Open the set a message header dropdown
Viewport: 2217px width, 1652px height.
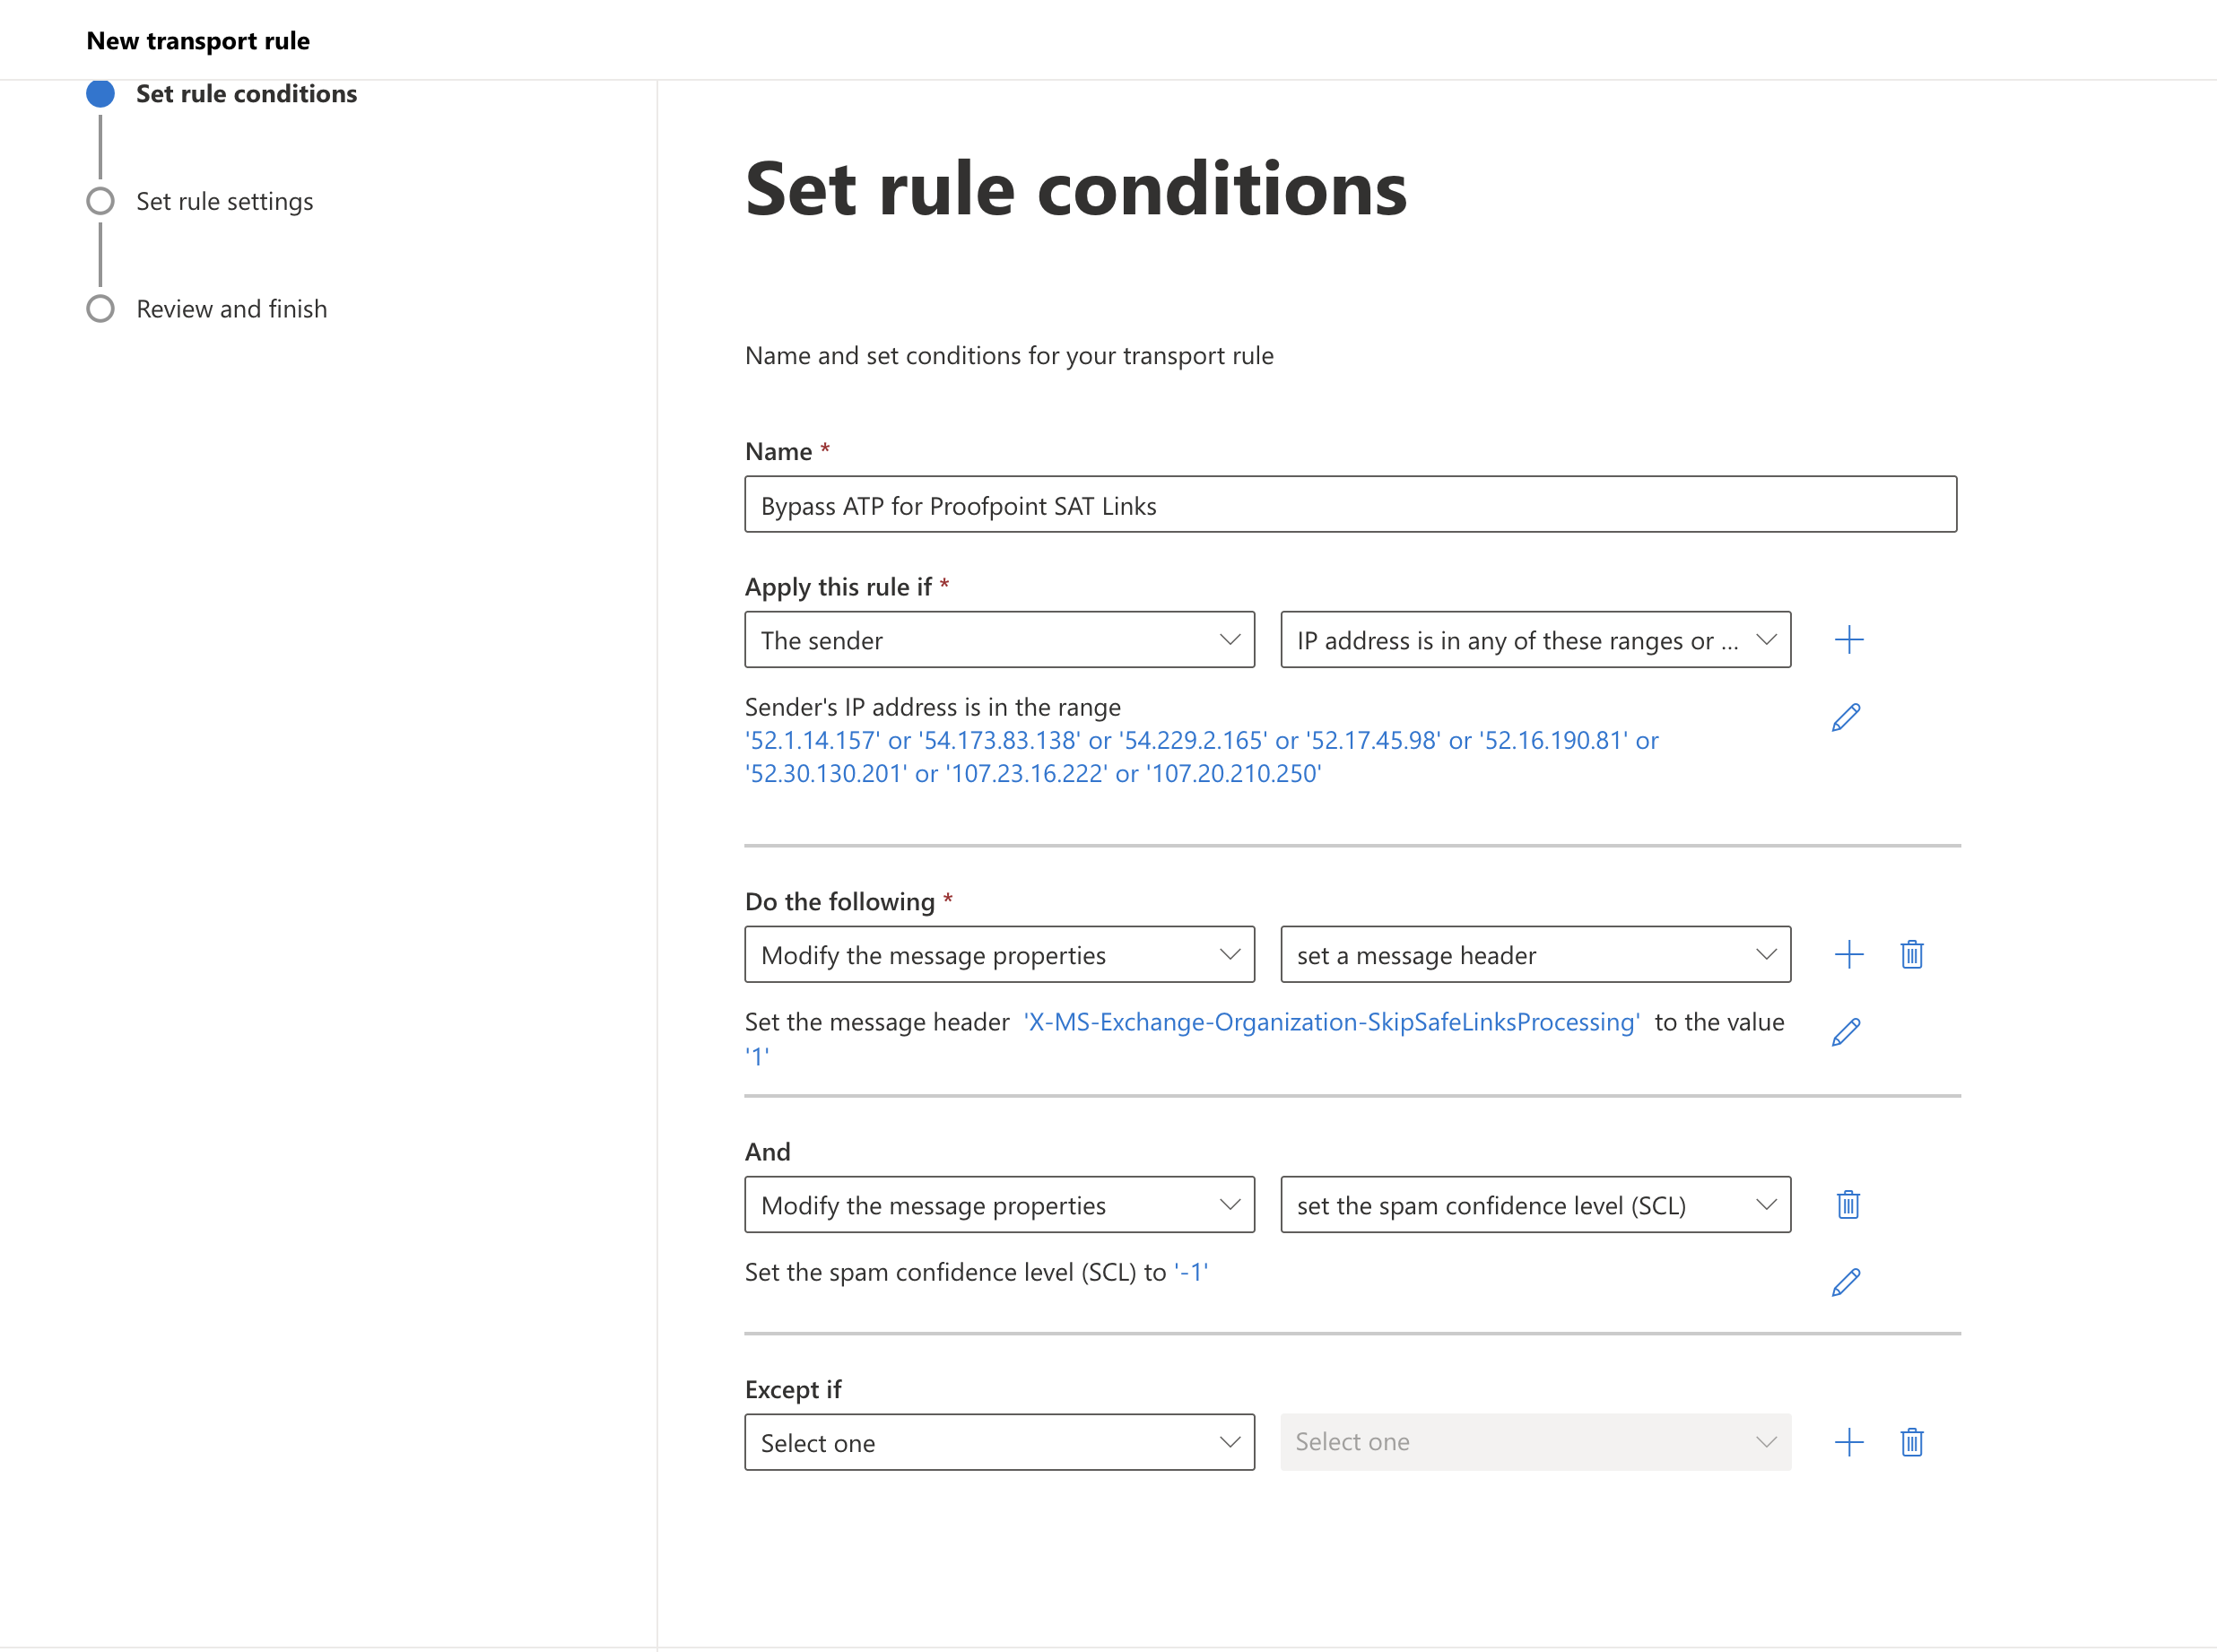click(1534, 954)
